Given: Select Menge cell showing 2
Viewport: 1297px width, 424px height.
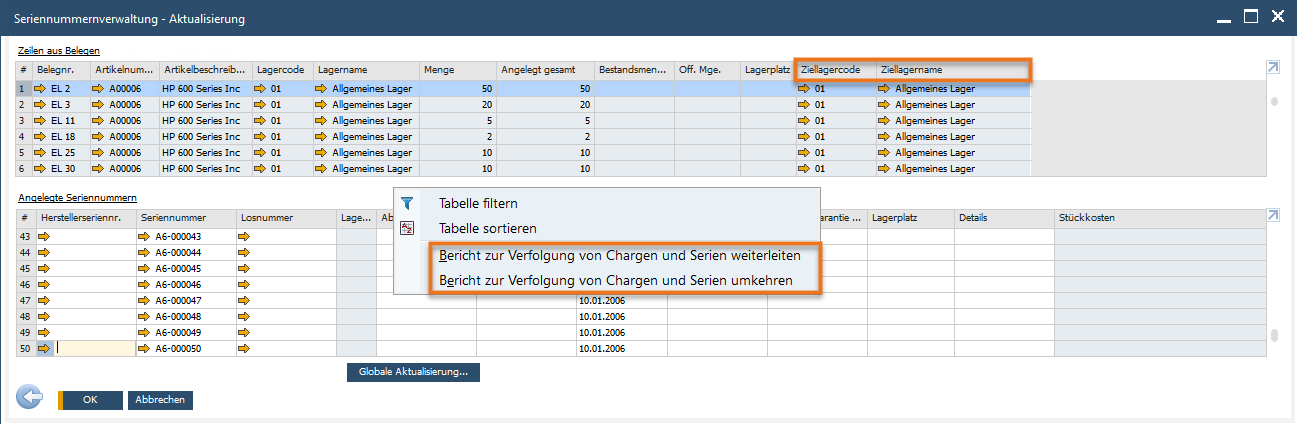Looking at the screenshot, I should coord(458,137).
